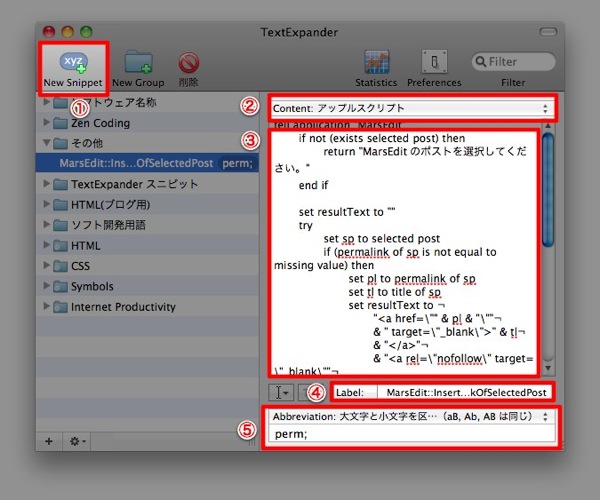The image size is (600, 500).
Task: Select the ソフト開発用語 folder row
Action: [x=147, y=225]
